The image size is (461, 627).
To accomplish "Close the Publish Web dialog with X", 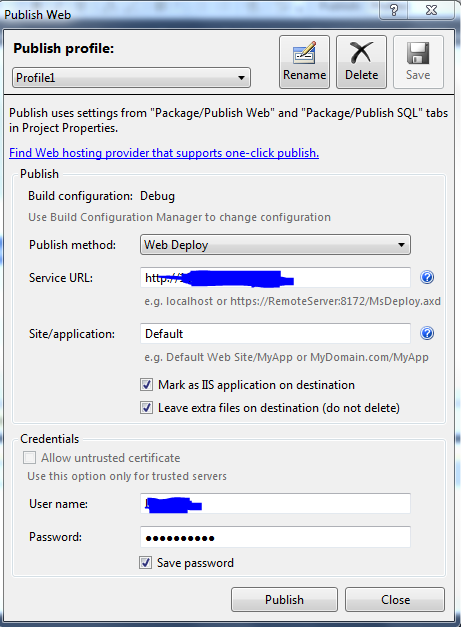I will (x=431, y=10).
